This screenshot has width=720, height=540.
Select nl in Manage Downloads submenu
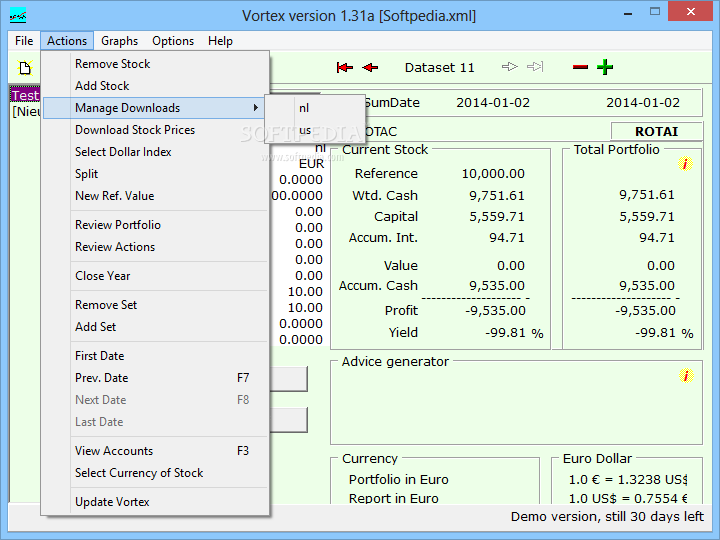(x=315, y=108)
